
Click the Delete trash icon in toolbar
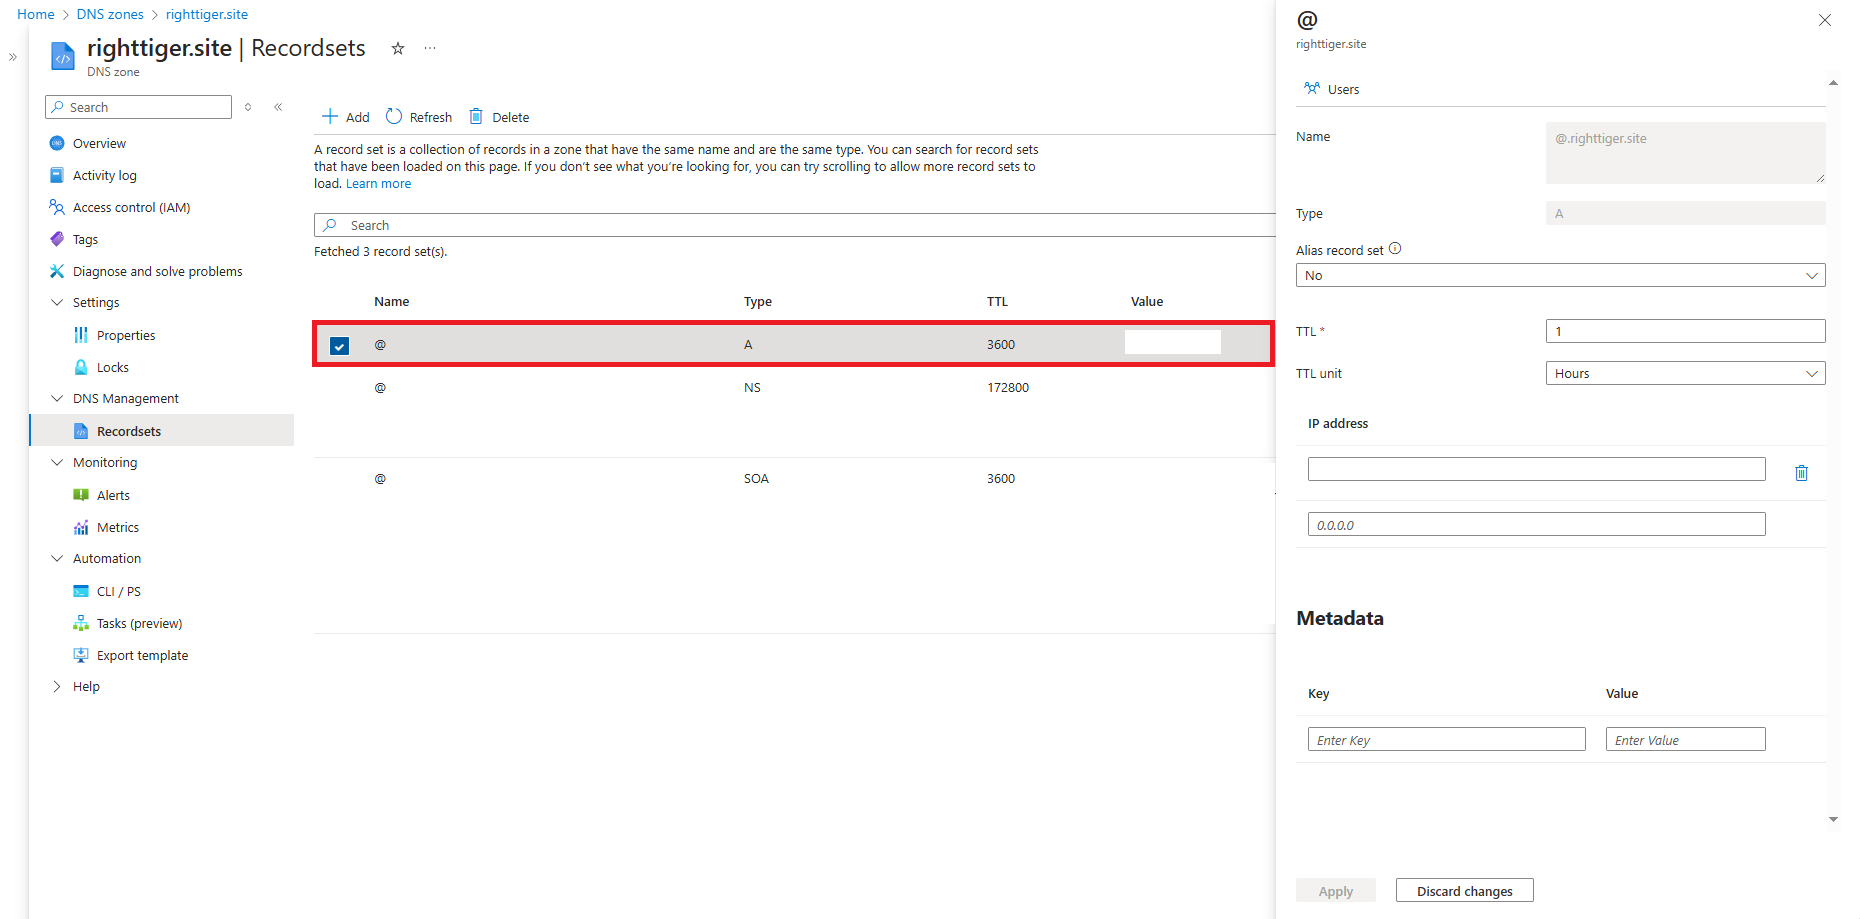pyautogui.click(x=476, y=116)
